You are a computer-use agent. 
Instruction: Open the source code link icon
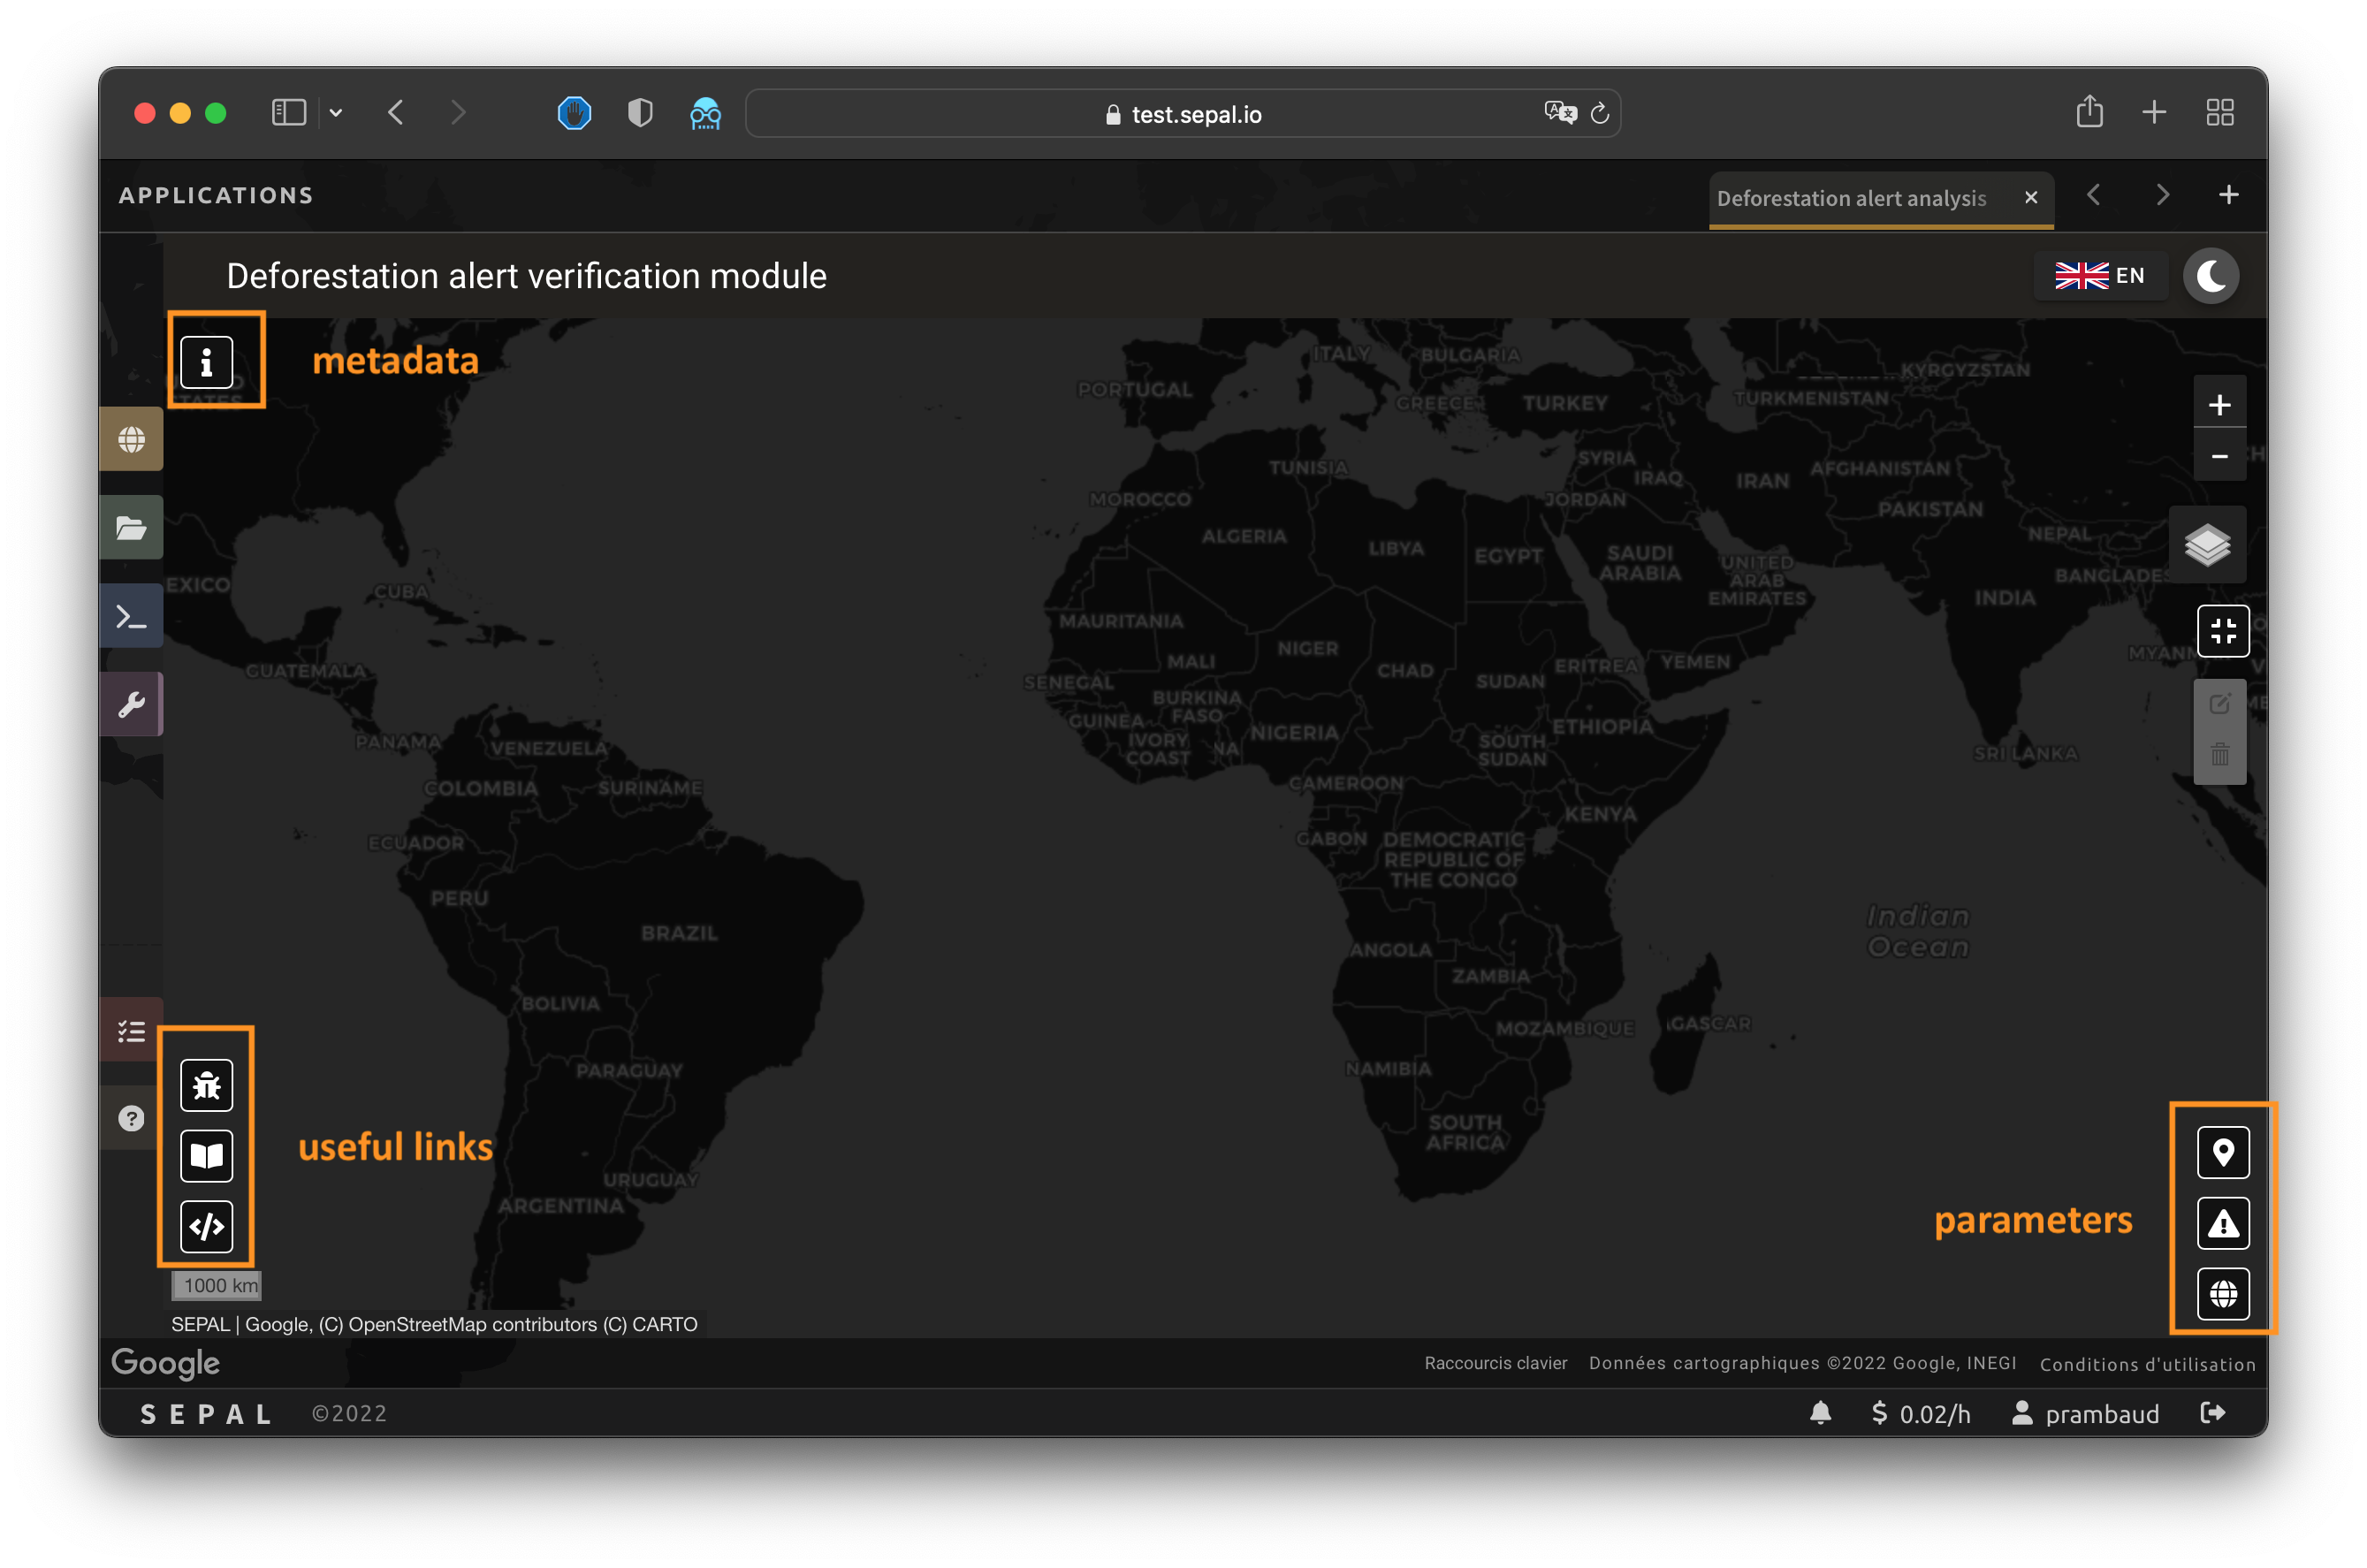206,1226
